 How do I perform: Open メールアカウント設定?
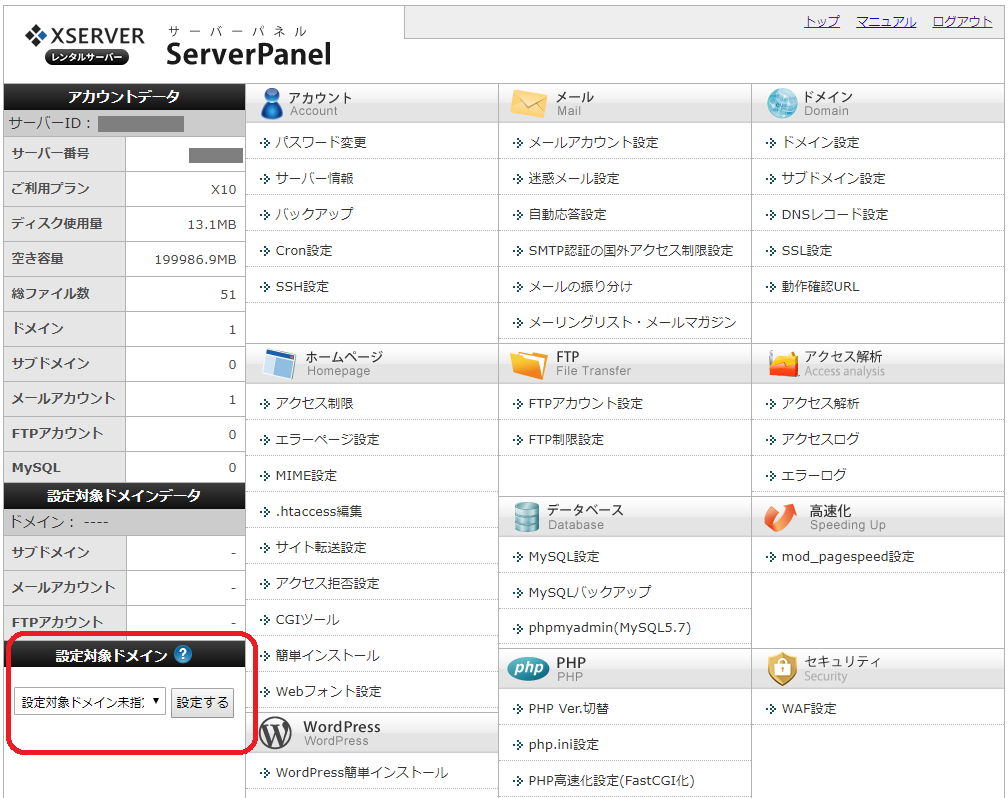tap(593, 142)
